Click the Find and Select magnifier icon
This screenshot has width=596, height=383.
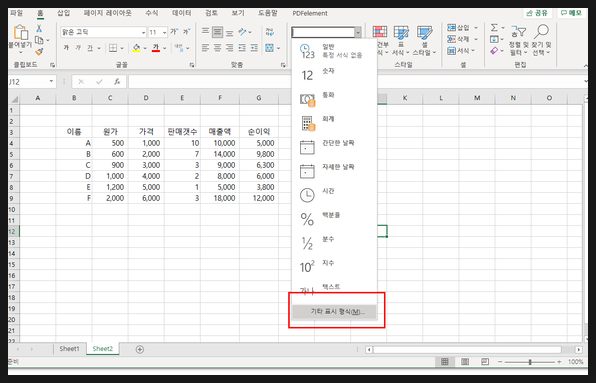tap(541, 32)
